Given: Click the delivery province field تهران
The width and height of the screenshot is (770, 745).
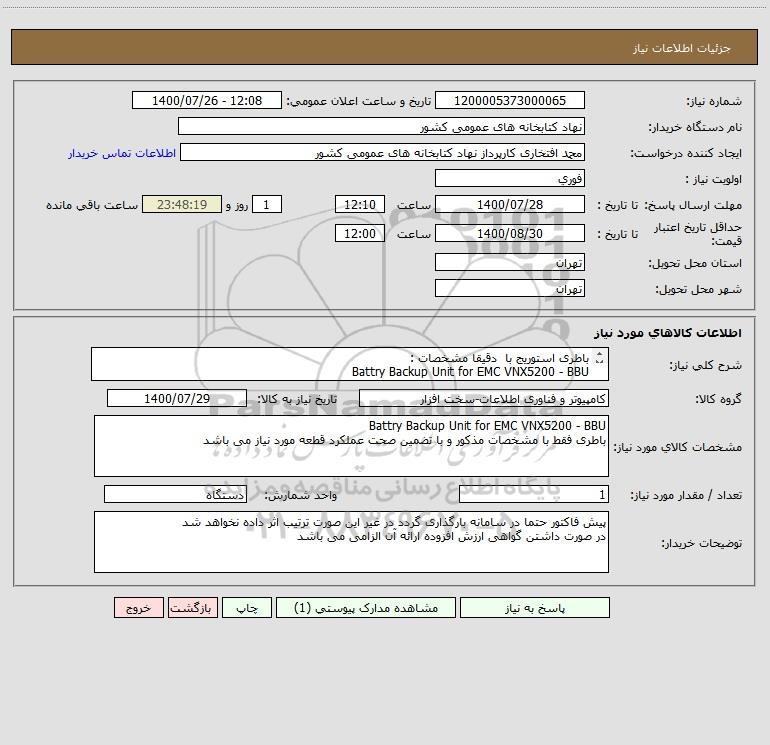Looking at the screenshot, I should [510, 262].
